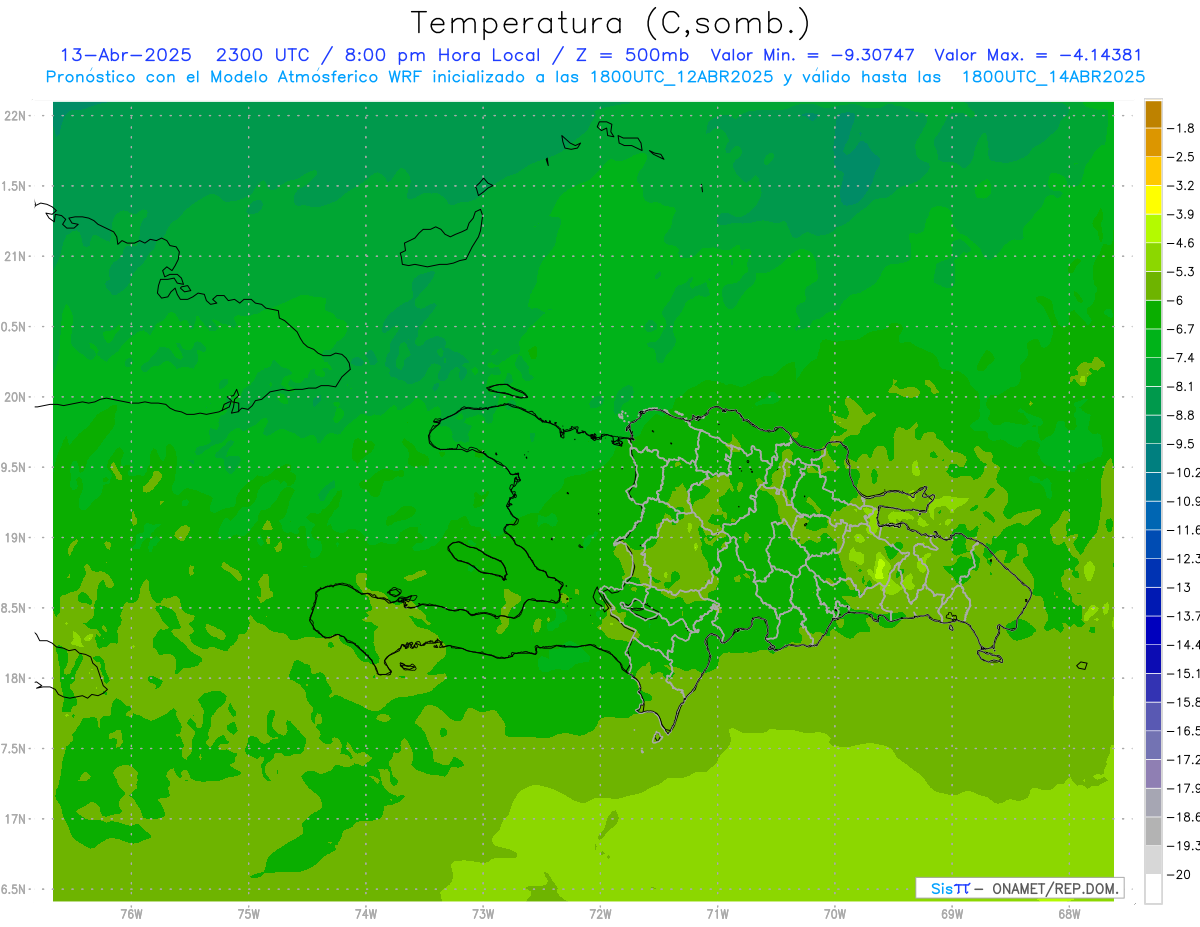Screen dimensions: 1200x927
Task: Click the teal swatch between -9.5 and -10.2
Action: 1153,459
